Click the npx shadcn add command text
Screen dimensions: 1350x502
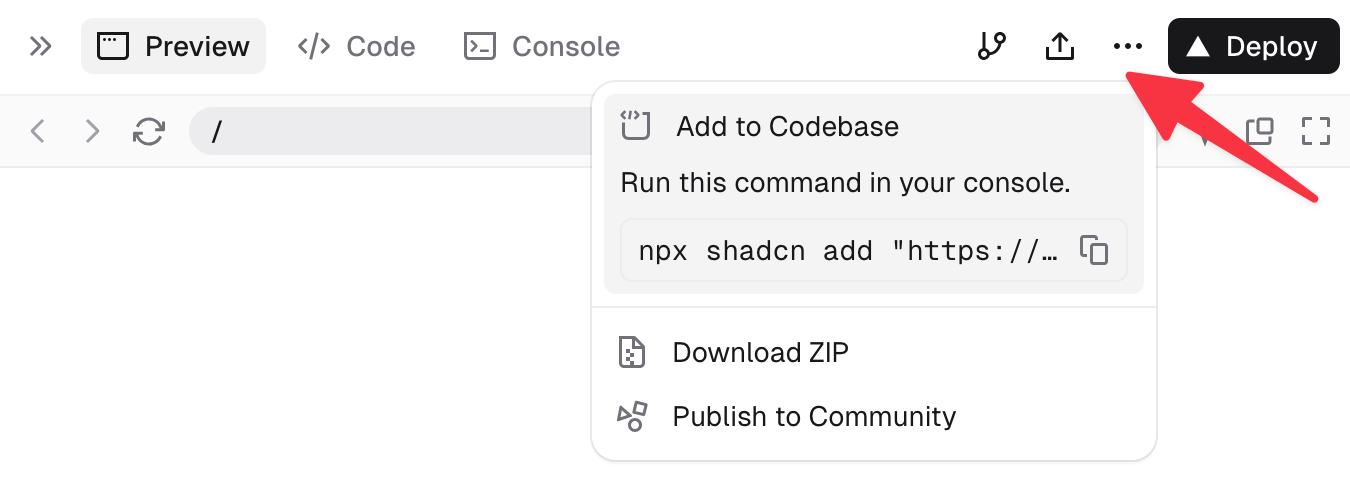848,251
